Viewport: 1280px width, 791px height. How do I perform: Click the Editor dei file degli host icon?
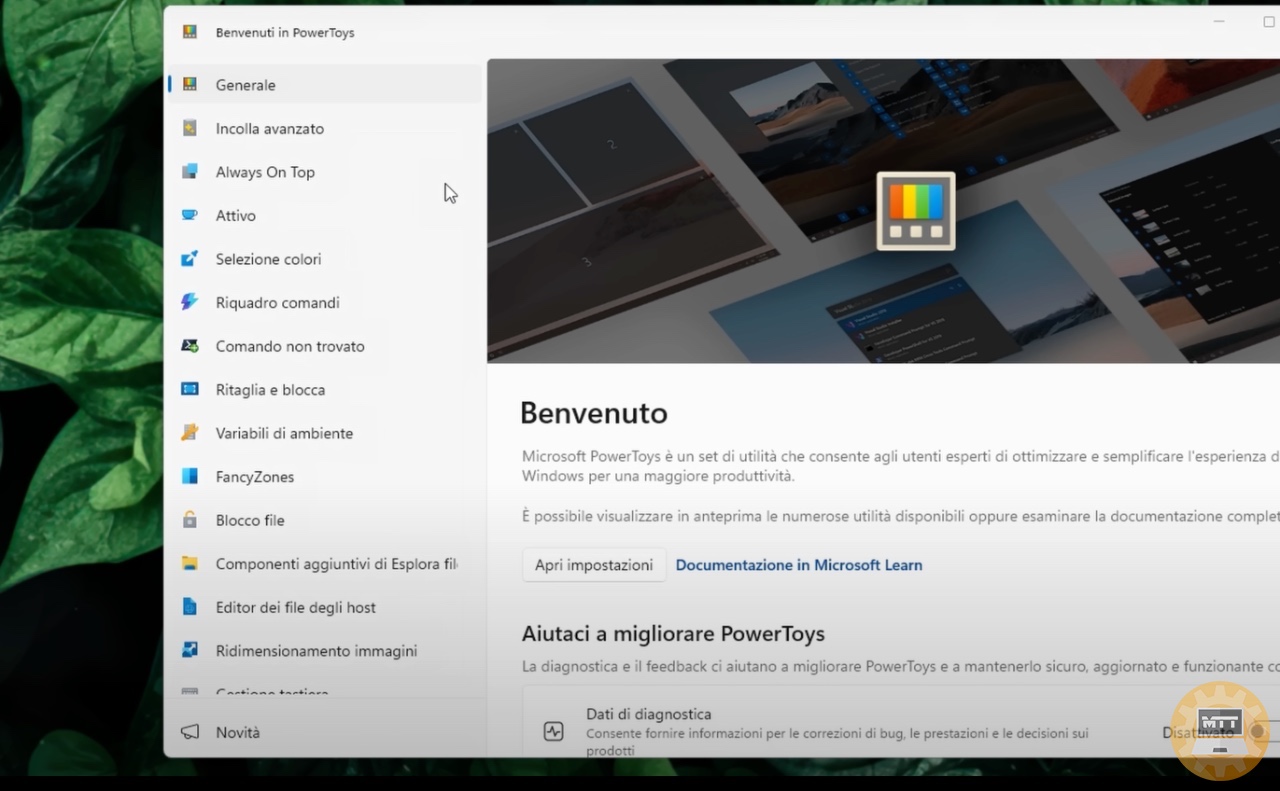tap(190, 607)
